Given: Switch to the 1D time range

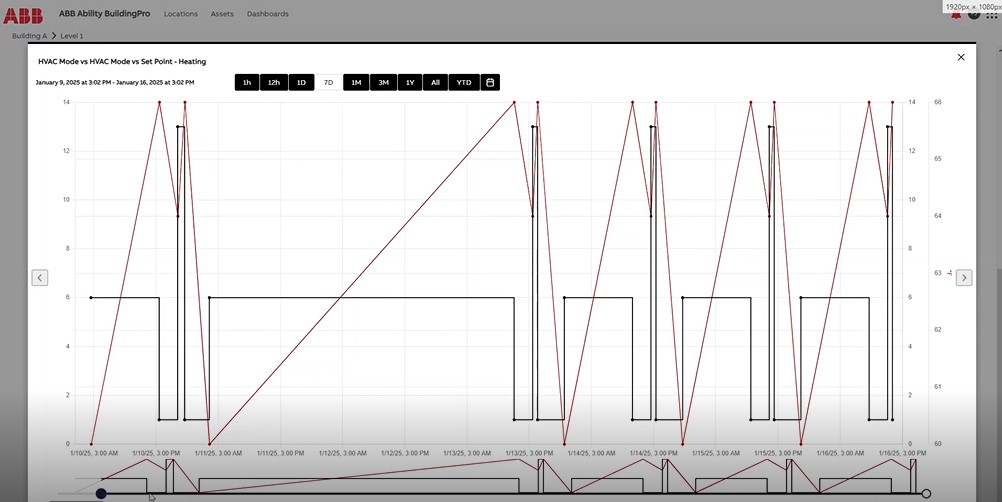Looking at the screenshot, I should (x=301, y=82).
